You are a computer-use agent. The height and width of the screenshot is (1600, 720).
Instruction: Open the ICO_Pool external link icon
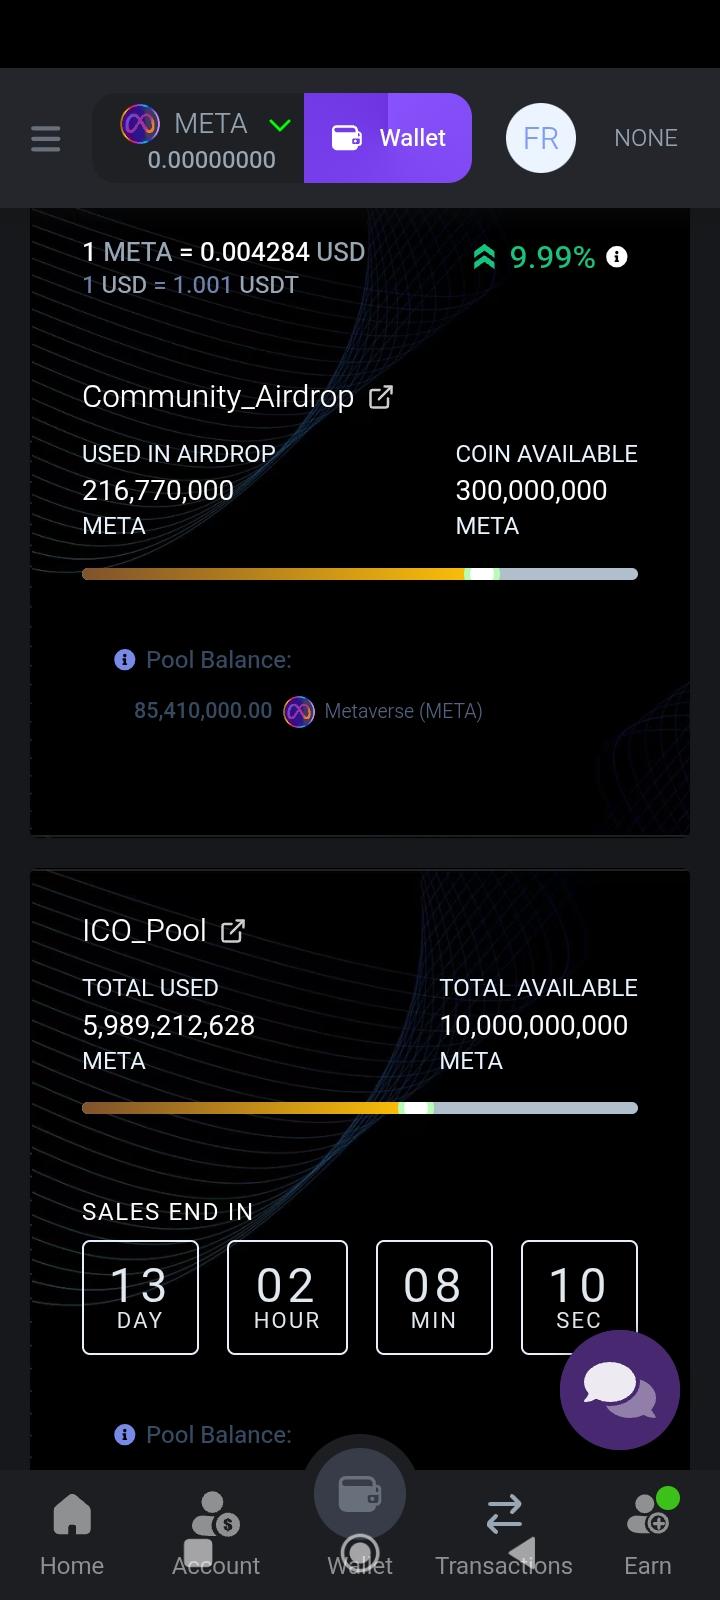click(x=233, y=931)
